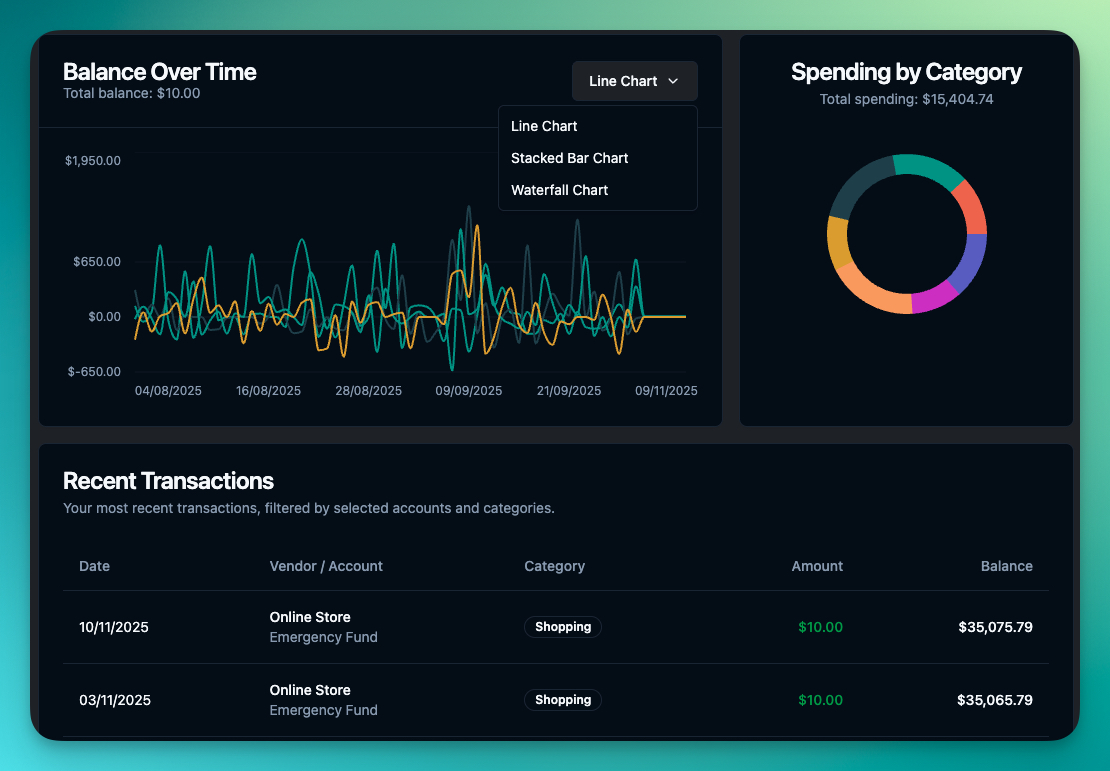Click the 09/09/2025 label on chart axis

pos(468,391)
